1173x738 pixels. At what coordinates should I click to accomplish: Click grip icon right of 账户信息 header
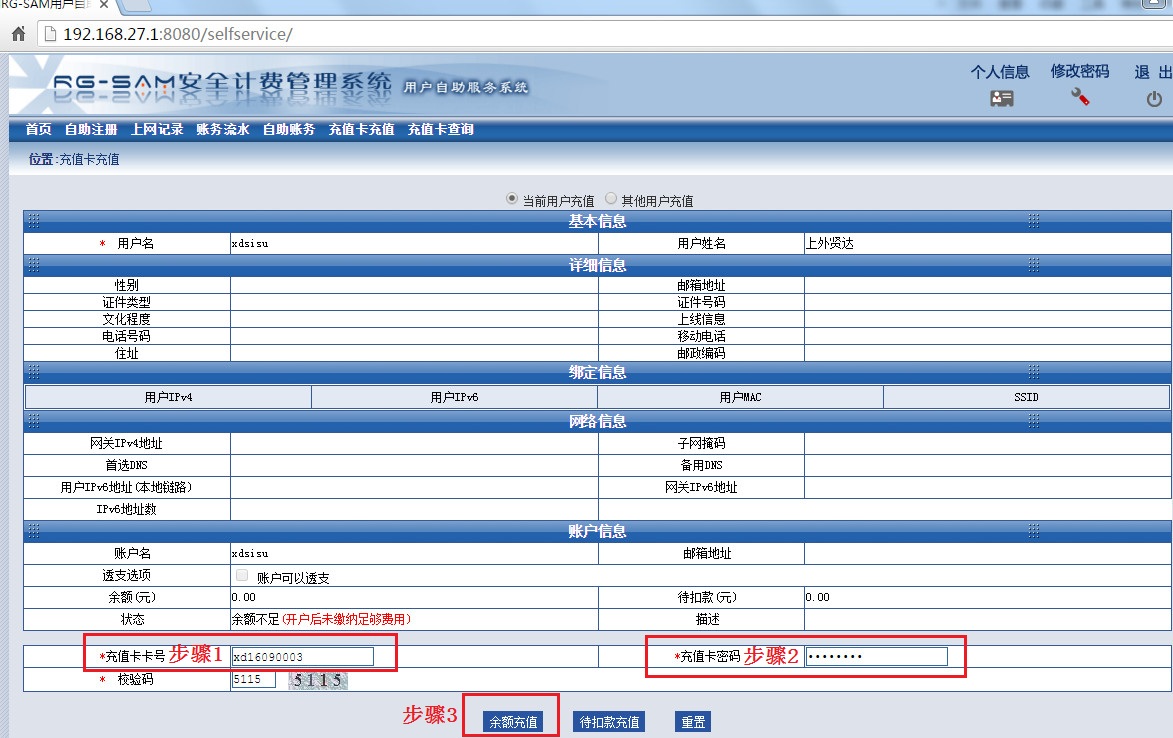pyautogui.click(x=1034, y=531)
